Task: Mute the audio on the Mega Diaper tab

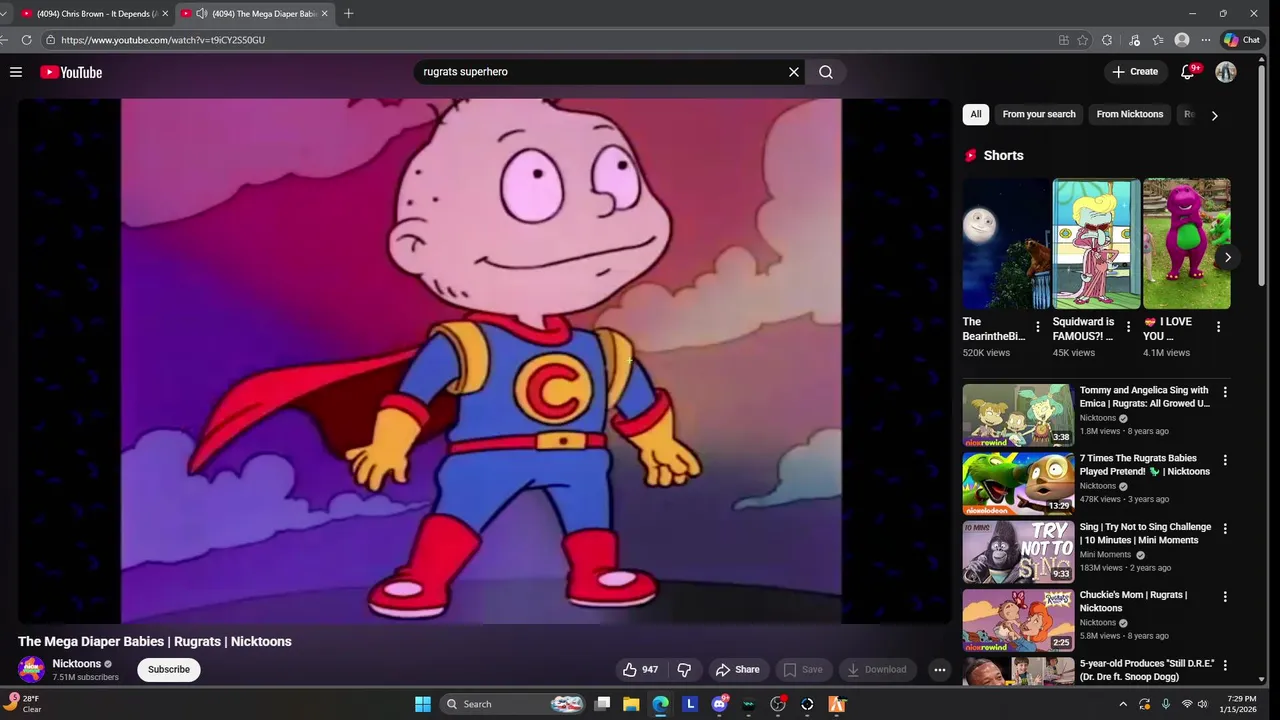Action: point(201,14)
